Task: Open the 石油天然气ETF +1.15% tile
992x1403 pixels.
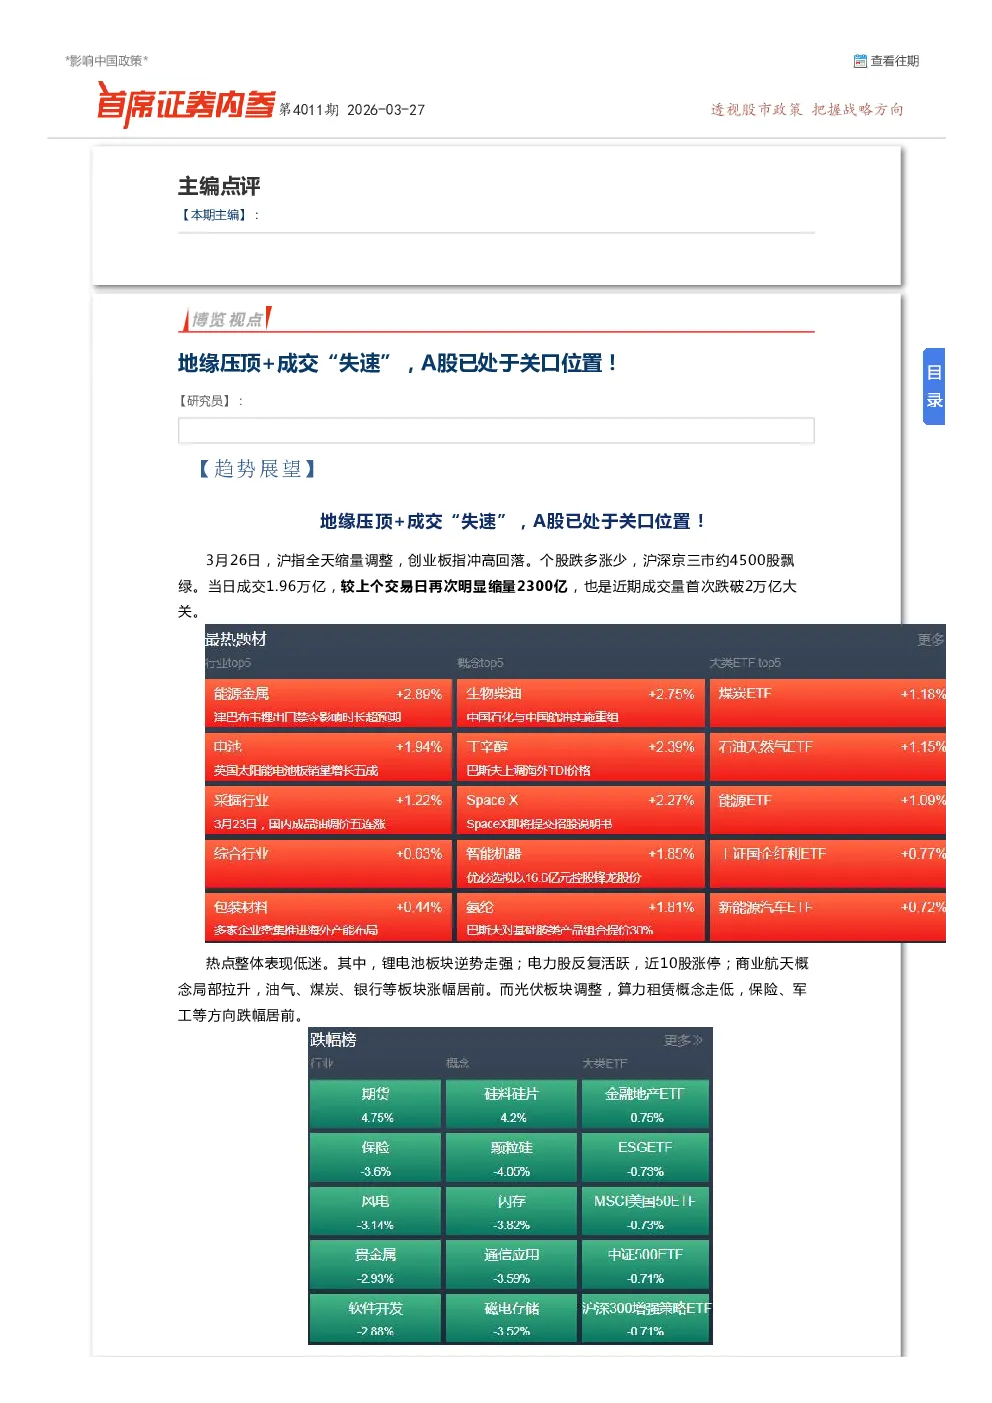Action: point(828,757)
